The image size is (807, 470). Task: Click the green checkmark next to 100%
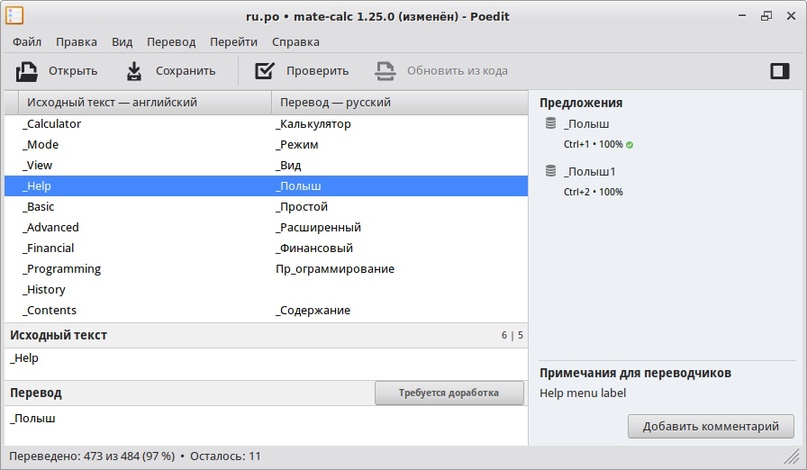point(629,145)
